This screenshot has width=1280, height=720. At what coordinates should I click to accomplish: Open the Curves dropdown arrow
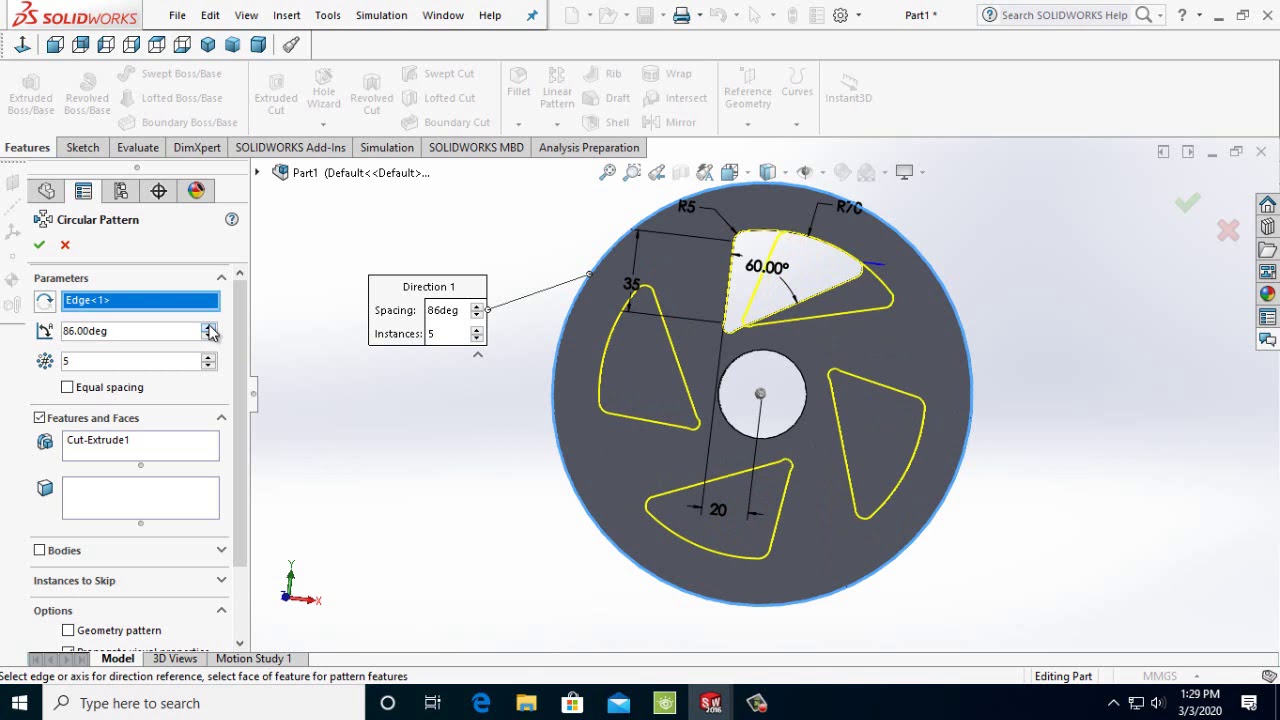pyautogui.click(x=796, y=124)
